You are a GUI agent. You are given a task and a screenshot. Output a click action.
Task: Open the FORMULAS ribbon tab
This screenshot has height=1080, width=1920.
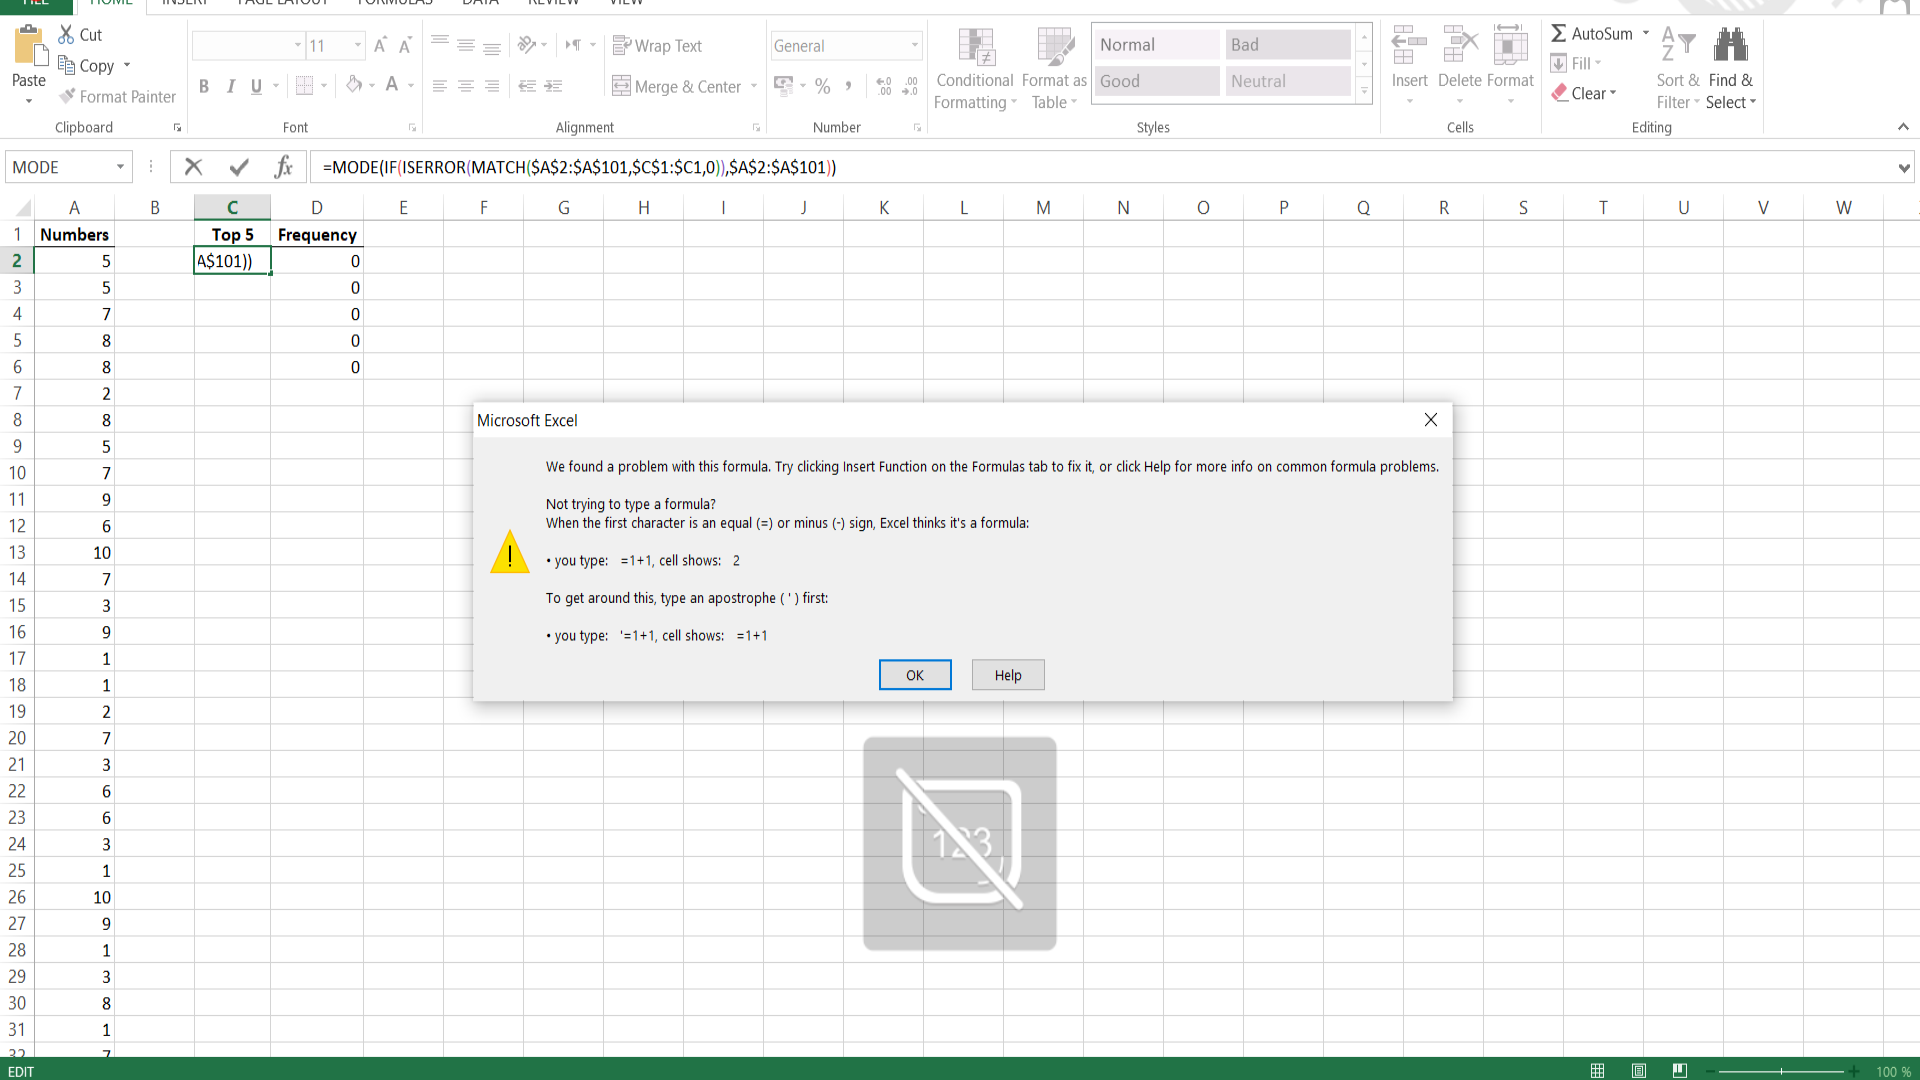coord(394,3)
